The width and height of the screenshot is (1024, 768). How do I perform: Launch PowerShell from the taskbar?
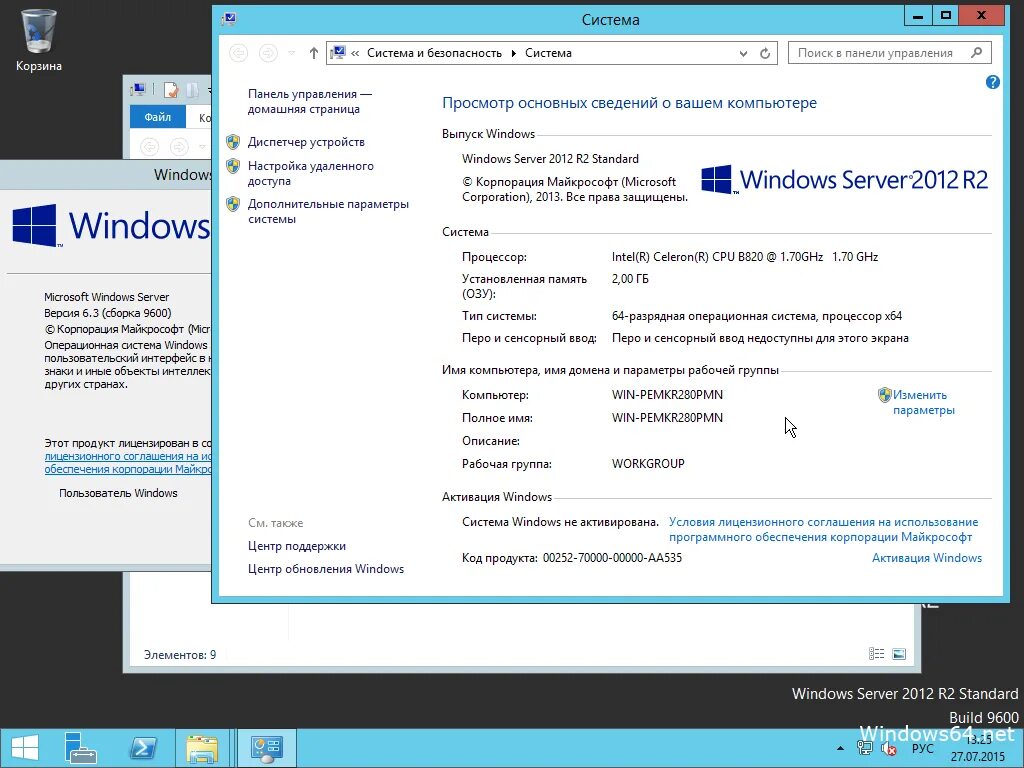[x=143, y=748]
